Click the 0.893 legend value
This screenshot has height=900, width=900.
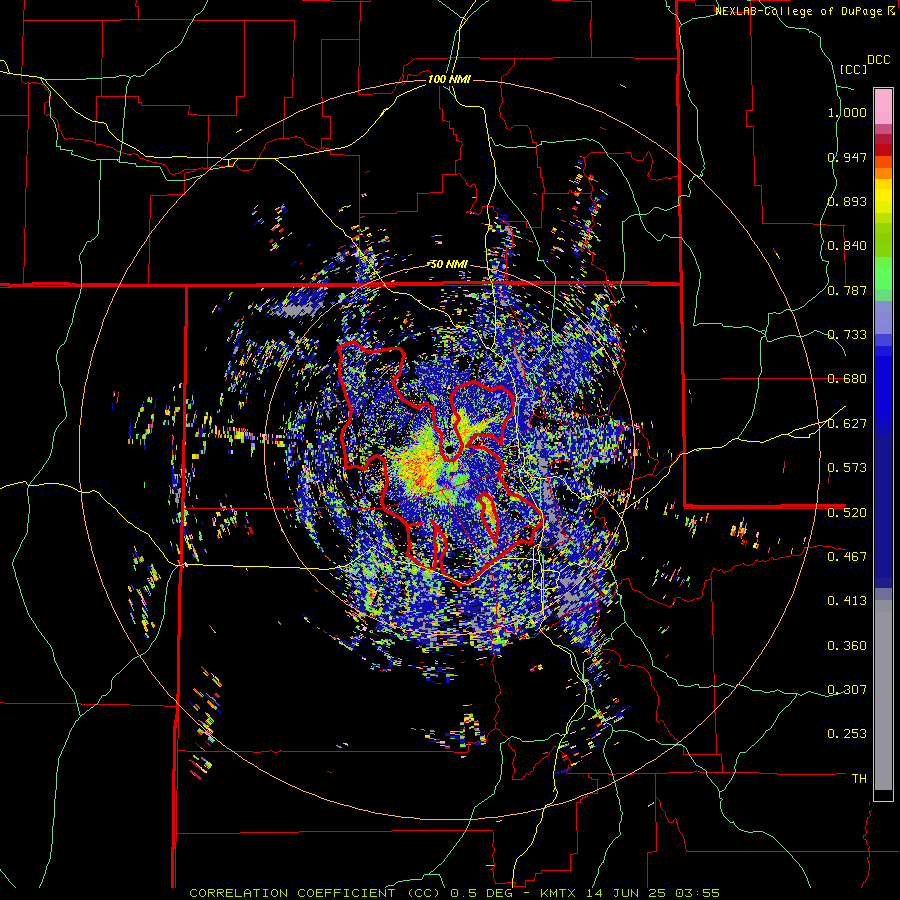[847, 201]
